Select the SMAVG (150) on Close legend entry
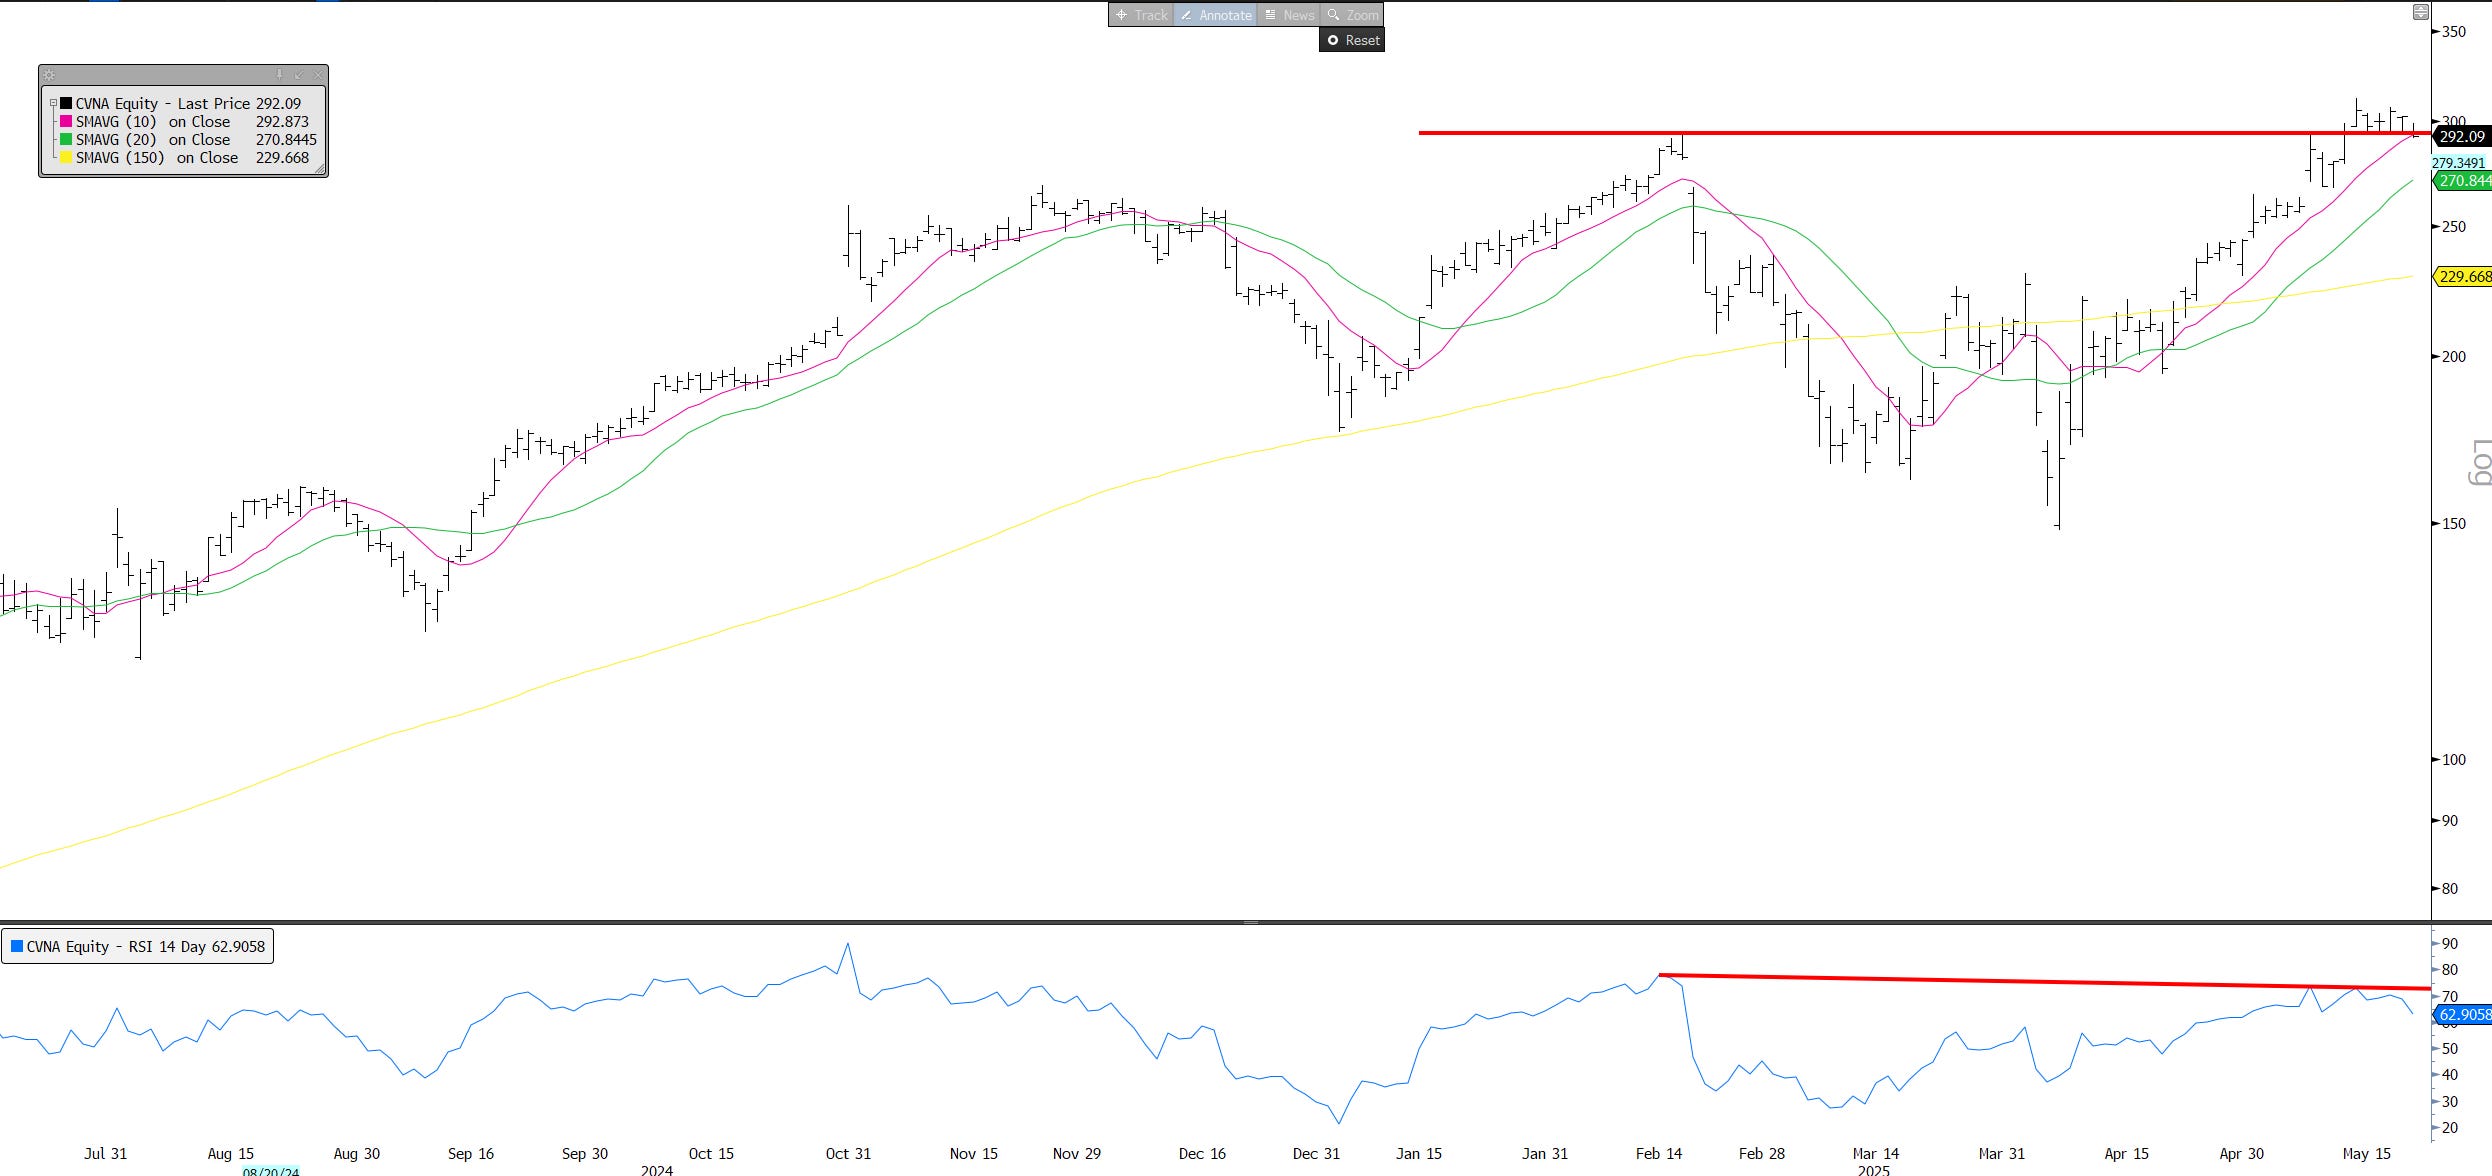The image size is (2492, 1176). [x=157, y=158]
